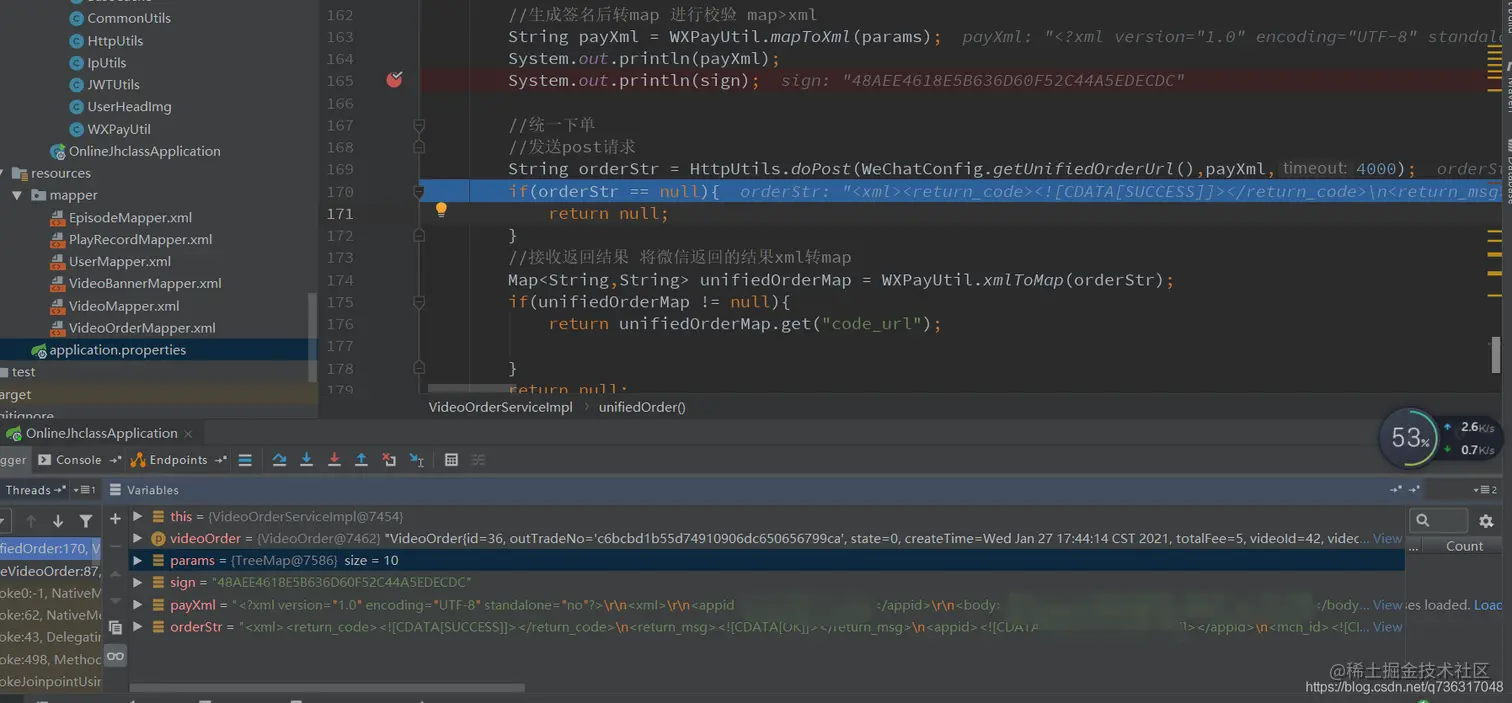Click the Show Execution Point icon
Viewport: 1512px width, 703px height.
point(245,460)
